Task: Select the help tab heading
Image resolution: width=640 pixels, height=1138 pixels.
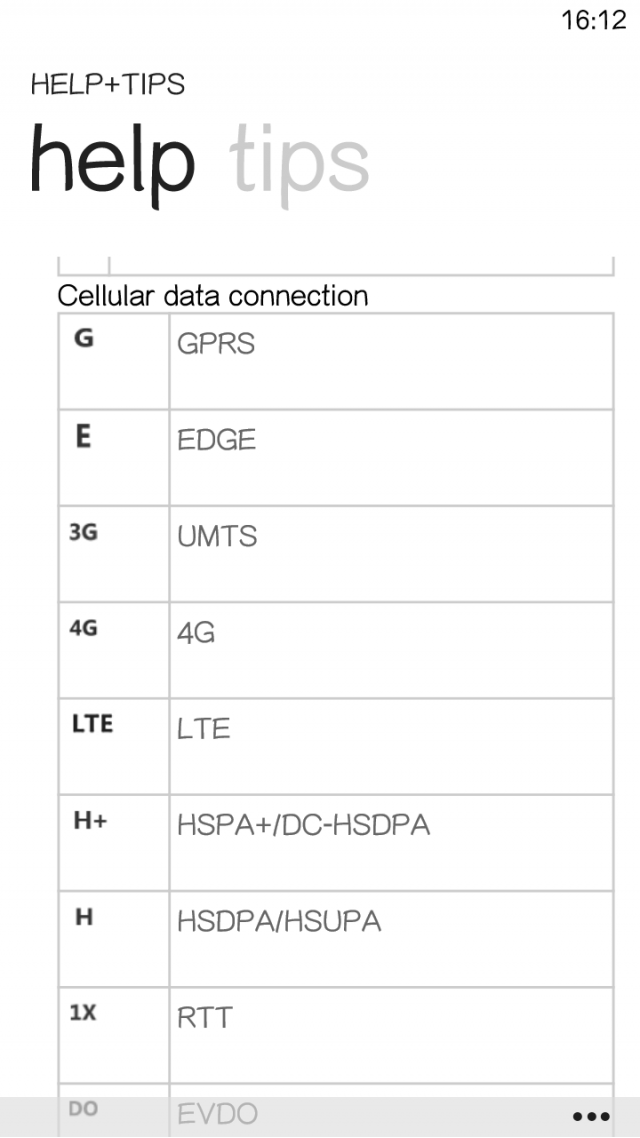Action: click(x=112, y=162)
